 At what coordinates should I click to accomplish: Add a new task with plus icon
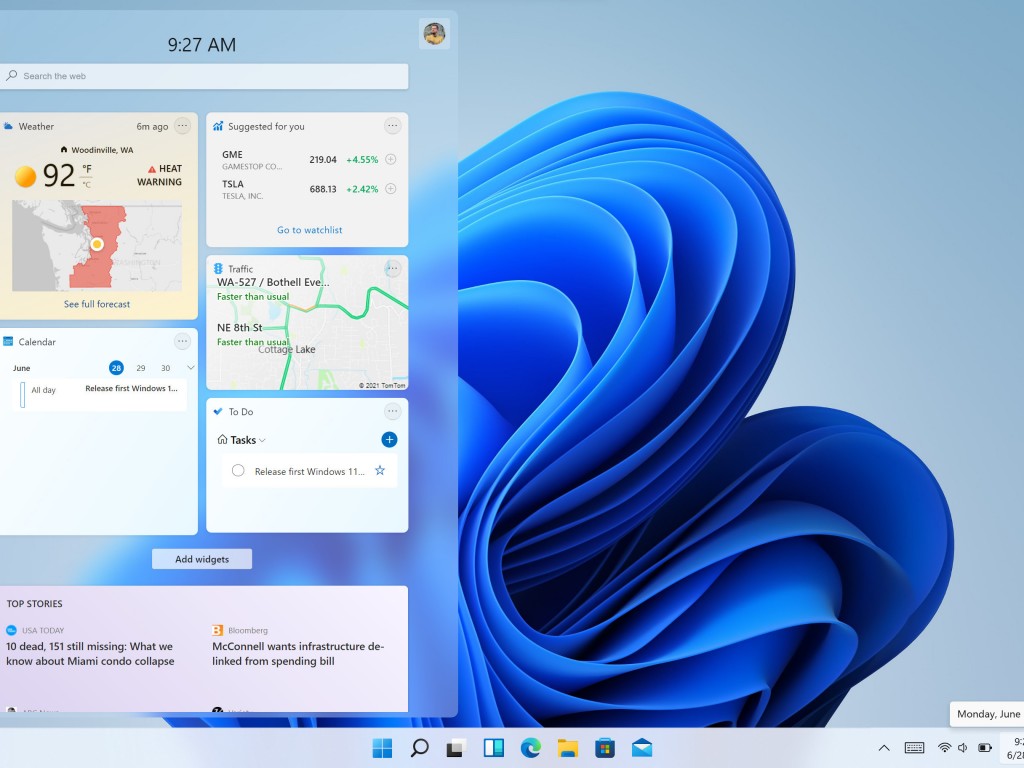tap(389, 440)
